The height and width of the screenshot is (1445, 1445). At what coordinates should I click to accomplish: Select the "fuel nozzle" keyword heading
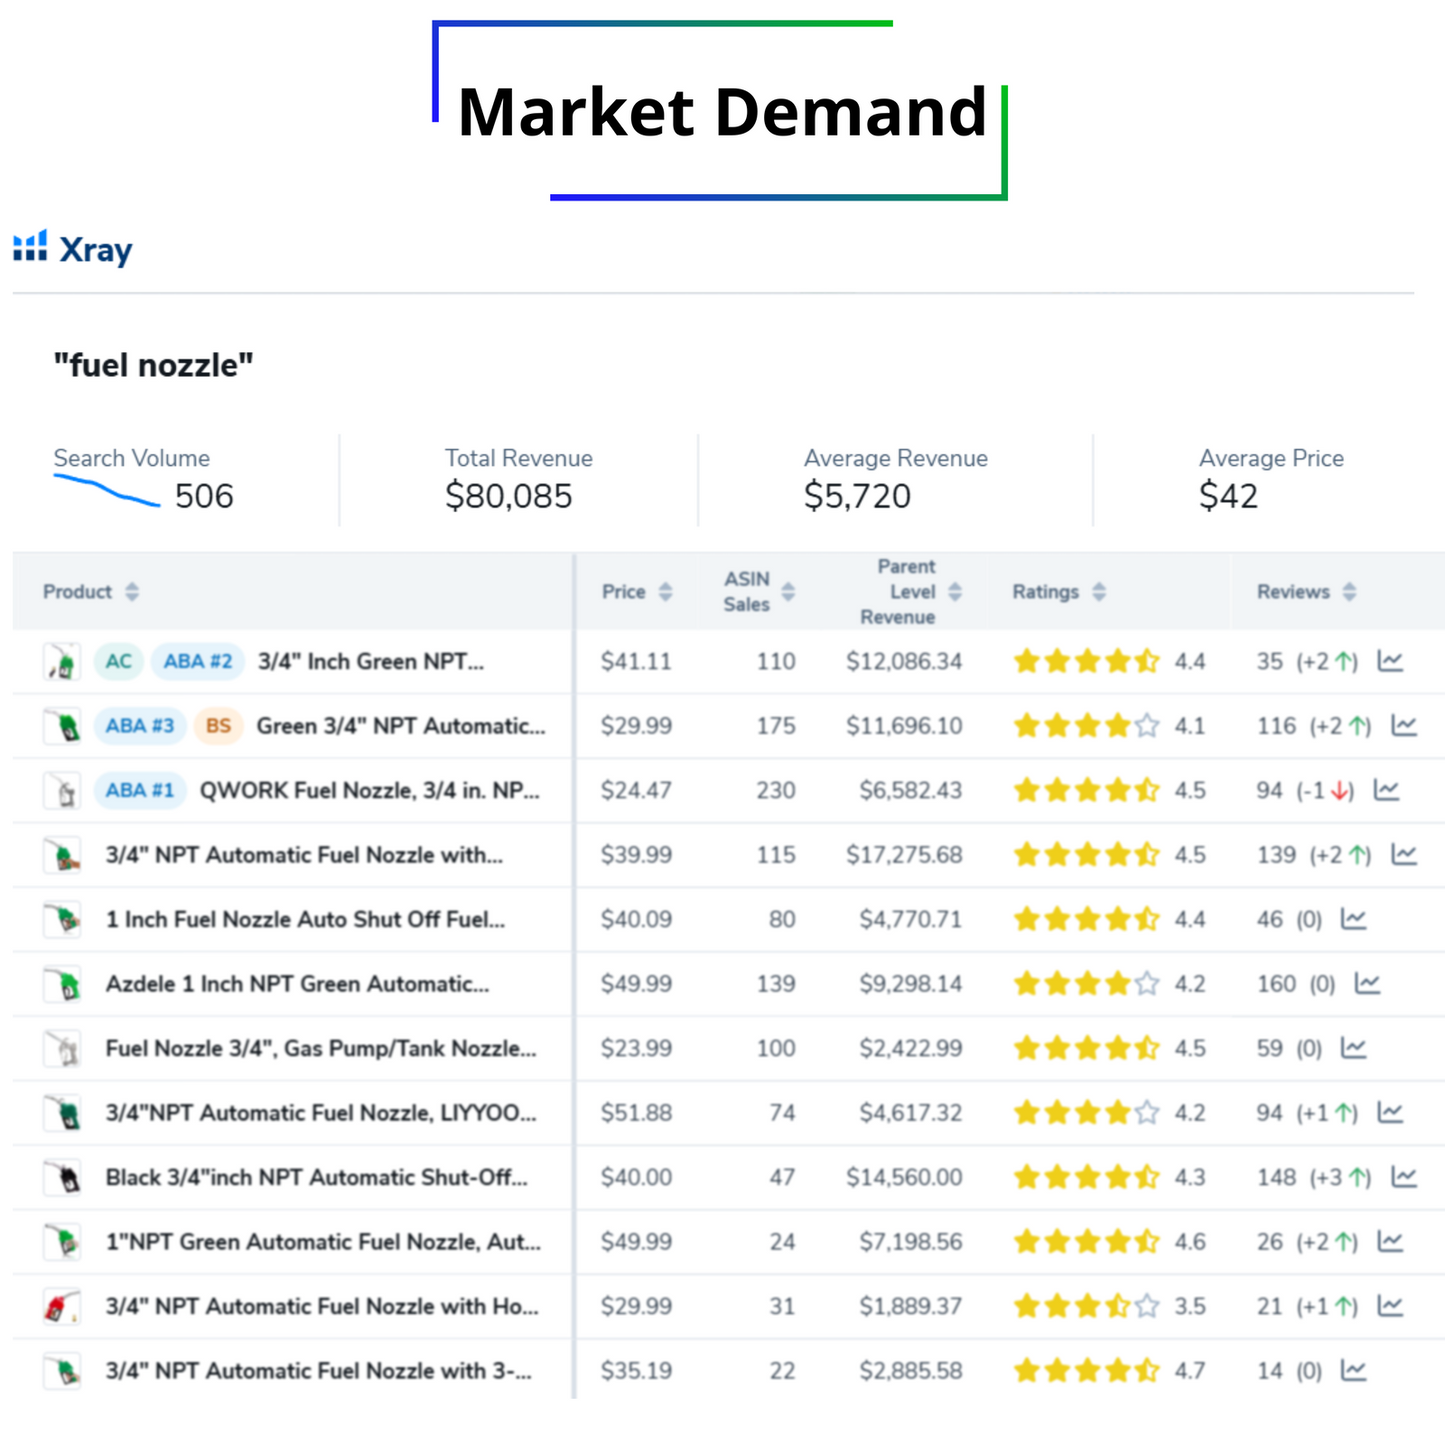153,365
